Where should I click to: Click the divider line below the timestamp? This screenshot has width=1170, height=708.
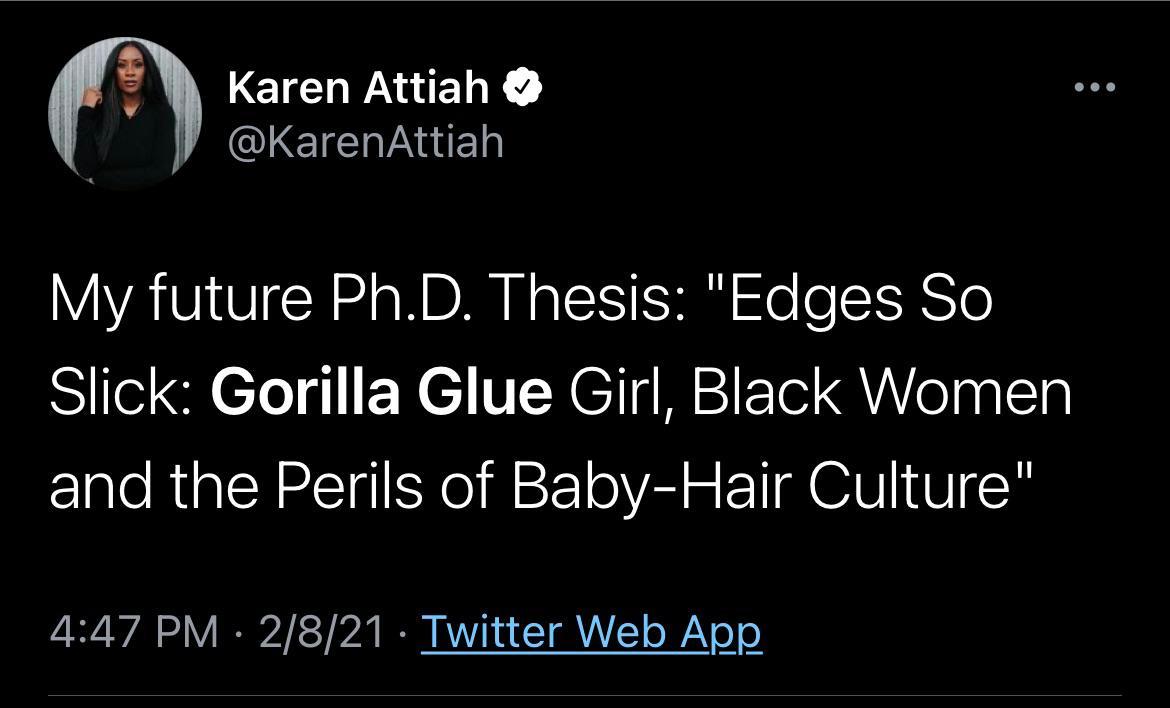(585, 694)
